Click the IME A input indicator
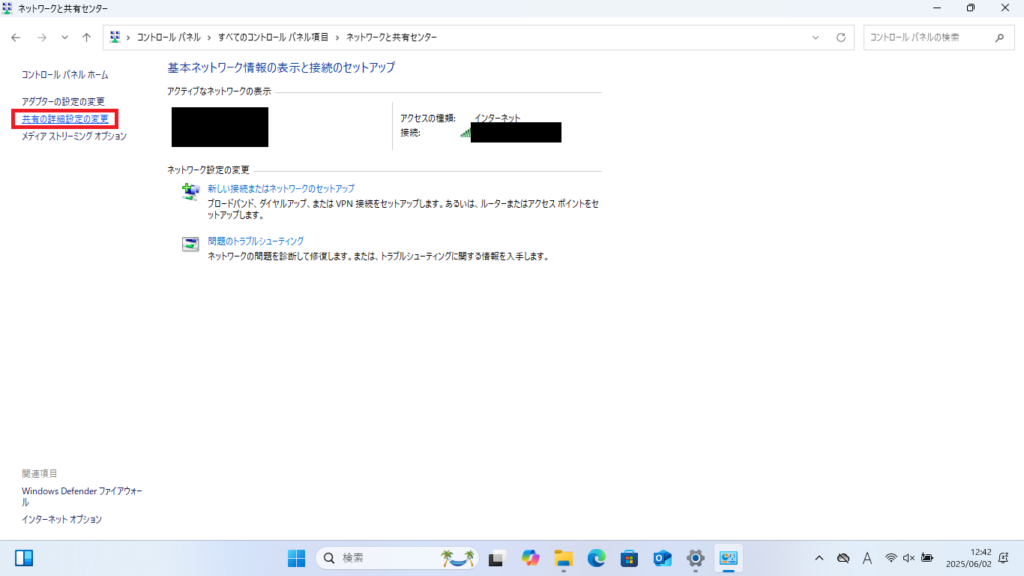 (x=867, y=558)
